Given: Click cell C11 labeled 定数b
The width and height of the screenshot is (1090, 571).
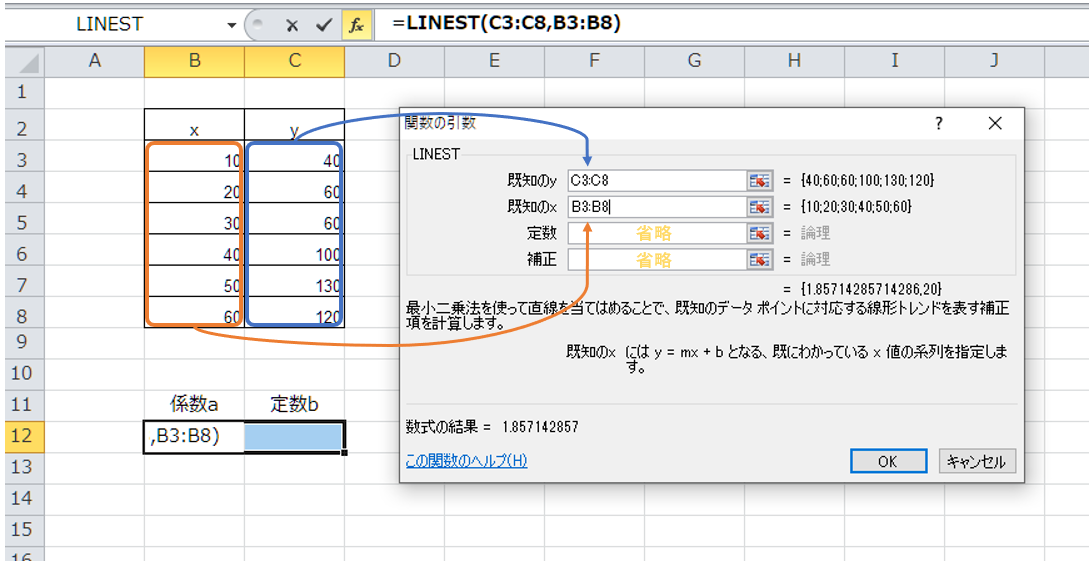Looking at the screenshot, I should 295,404.
